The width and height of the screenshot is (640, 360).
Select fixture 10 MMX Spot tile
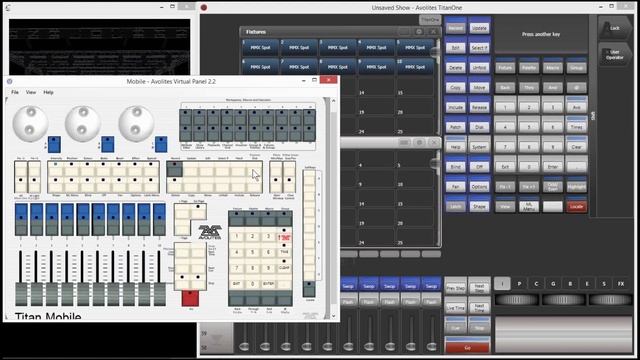click(415, 66)
